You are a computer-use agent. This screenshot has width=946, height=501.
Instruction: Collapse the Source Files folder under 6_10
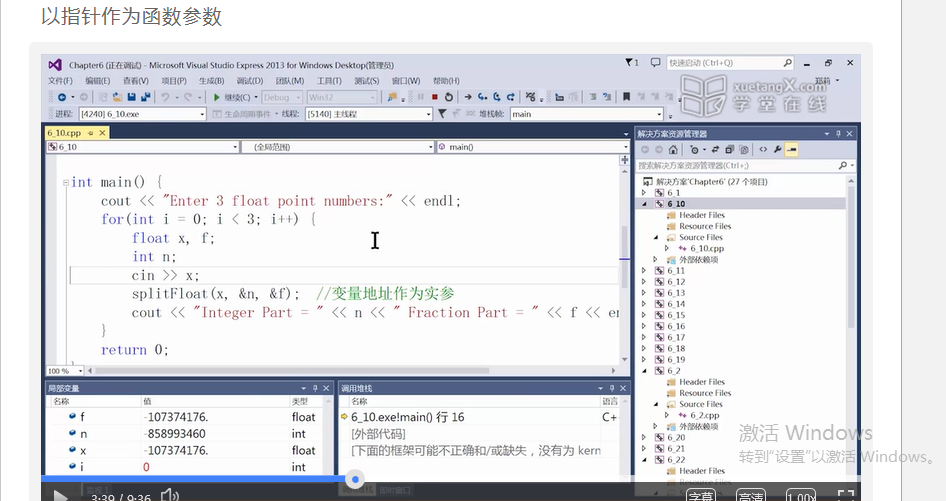(656, 237)
